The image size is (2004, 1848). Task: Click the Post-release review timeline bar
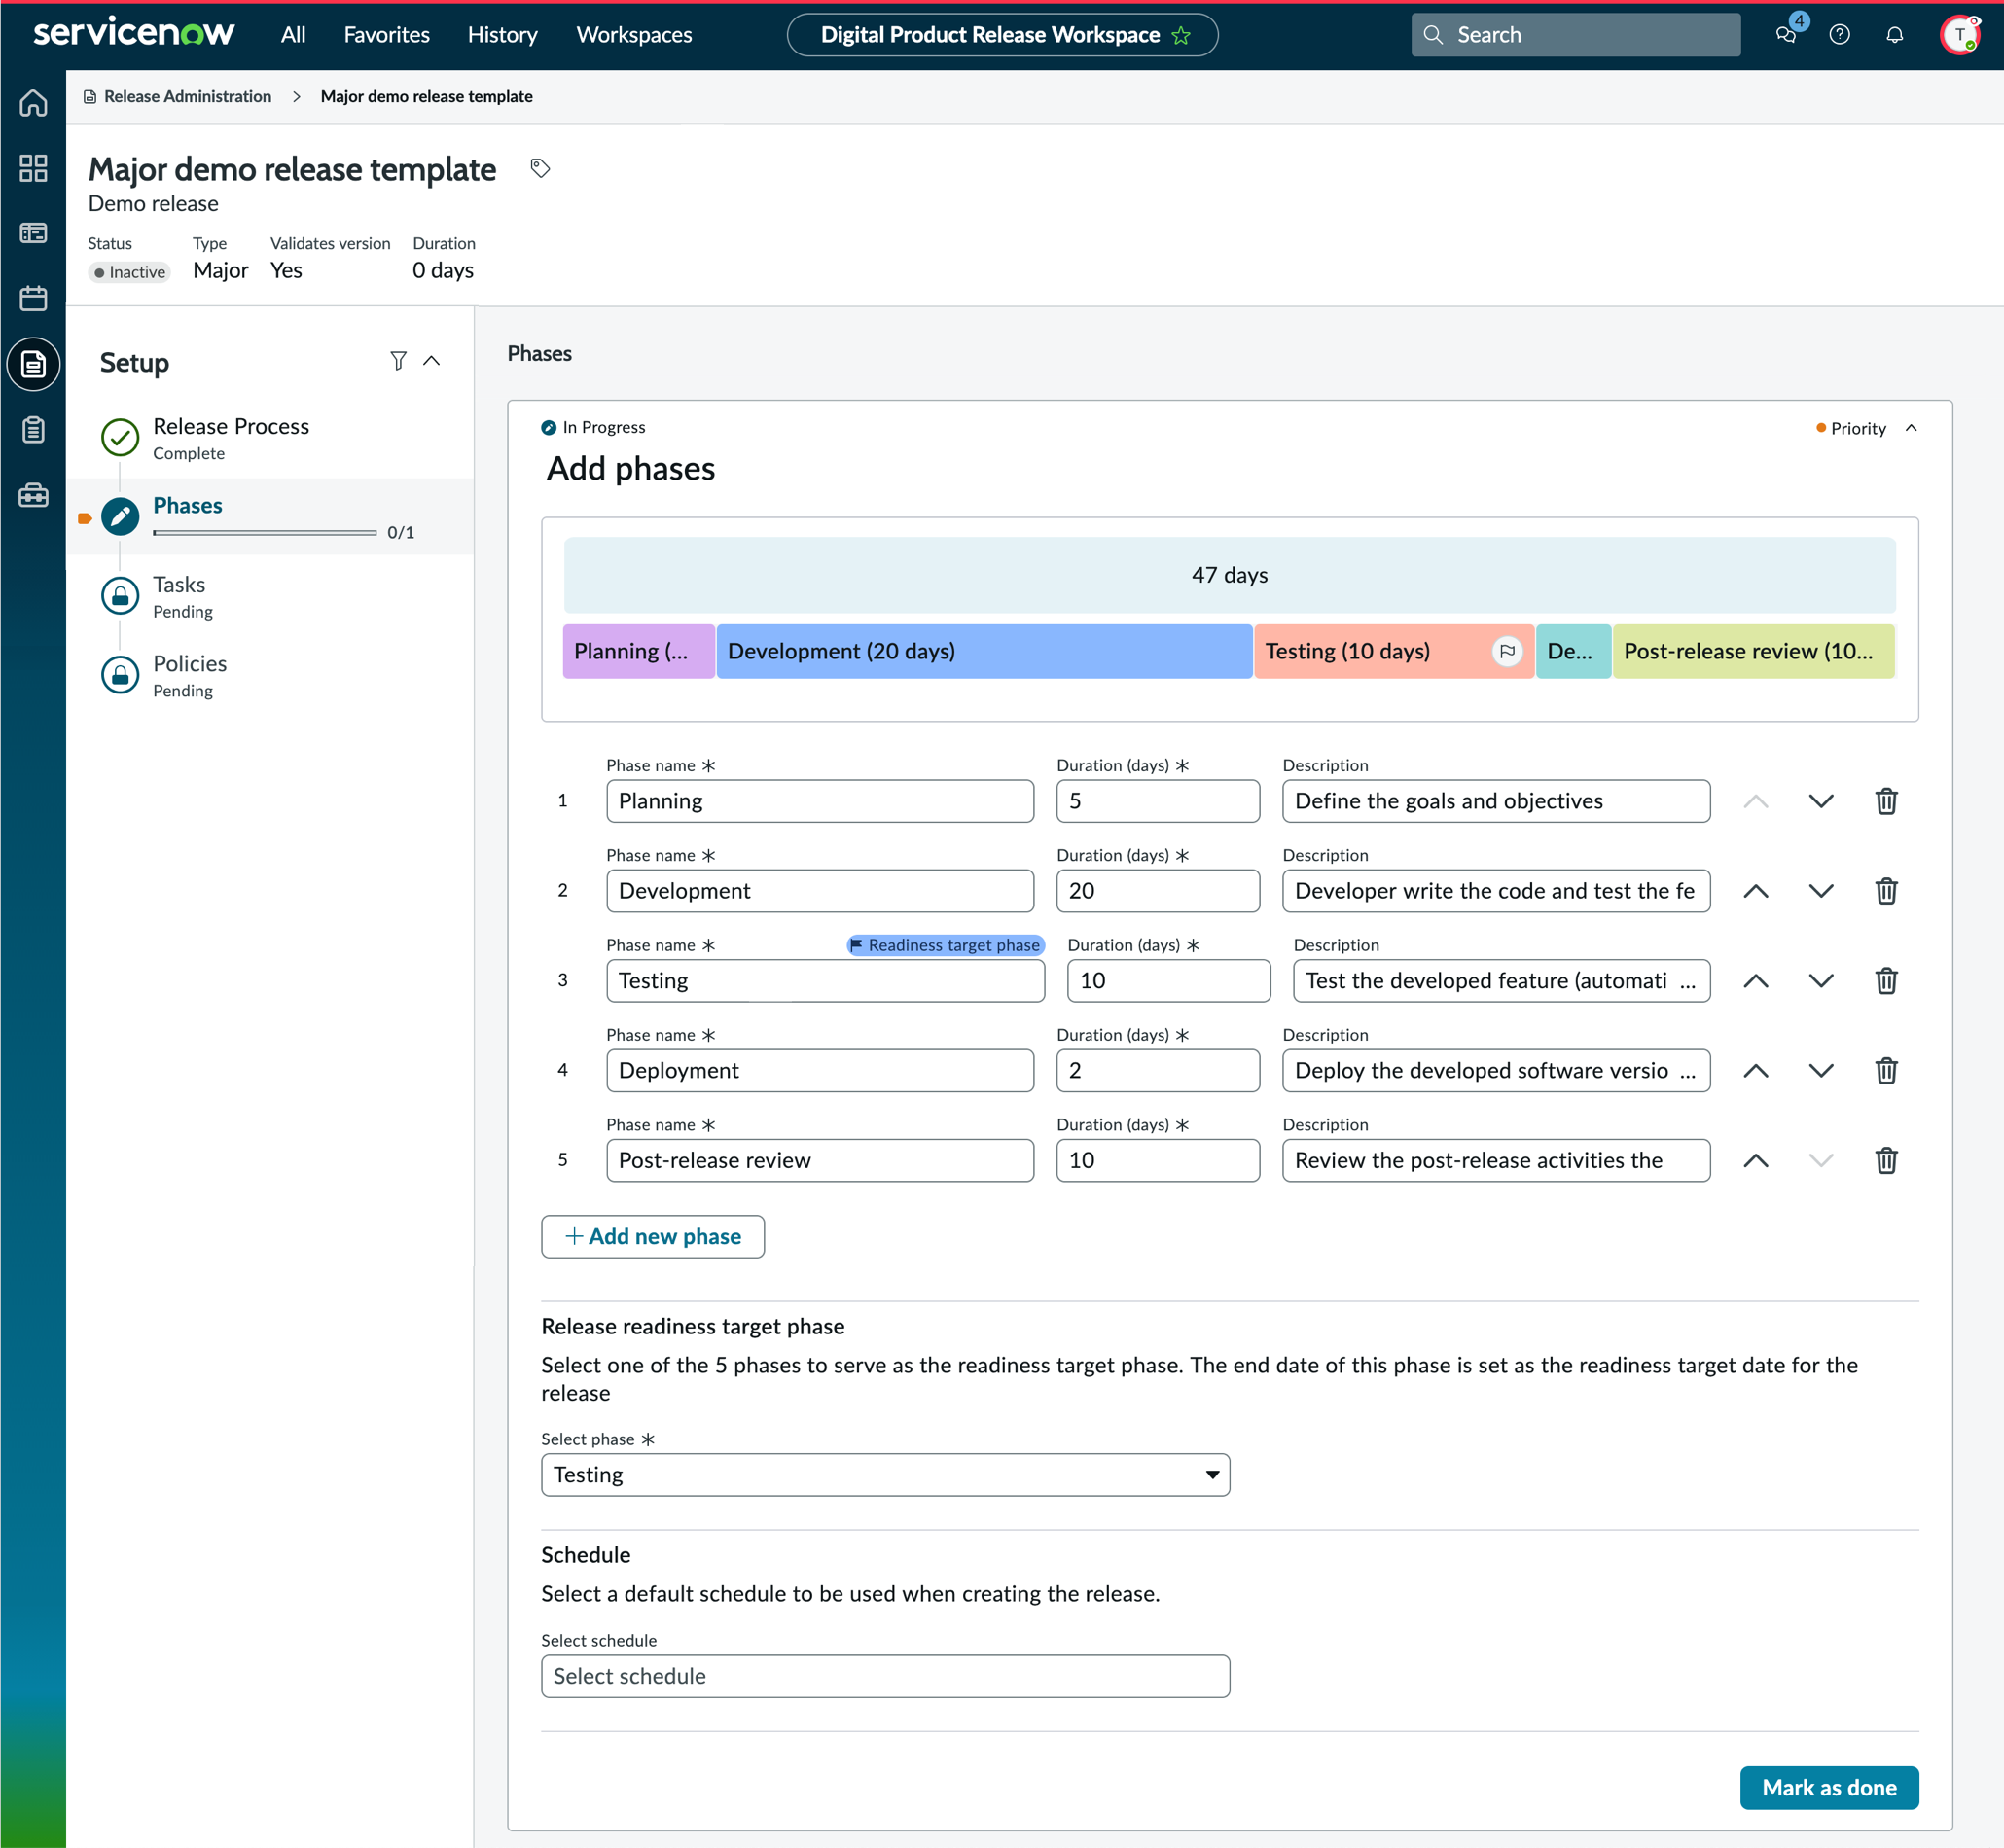coord(1753,651)
